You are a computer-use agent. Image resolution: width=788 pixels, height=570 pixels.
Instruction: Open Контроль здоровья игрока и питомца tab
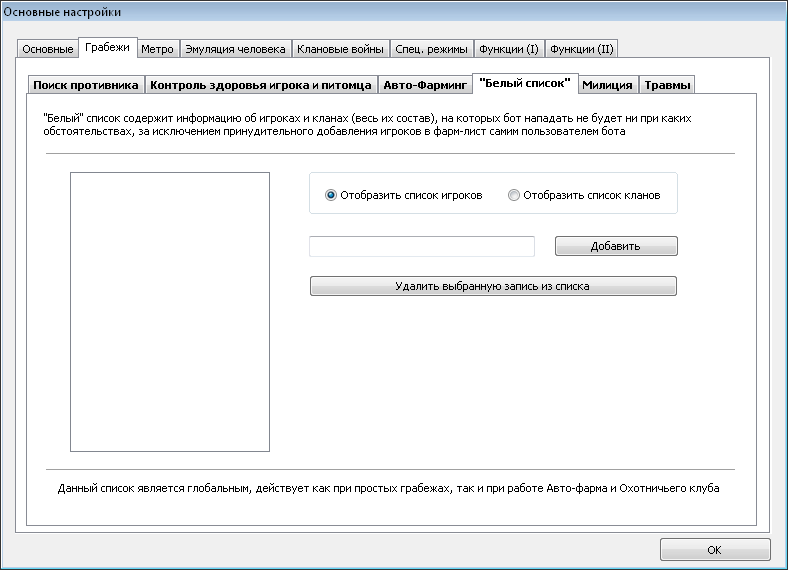(x=261, y=85)
